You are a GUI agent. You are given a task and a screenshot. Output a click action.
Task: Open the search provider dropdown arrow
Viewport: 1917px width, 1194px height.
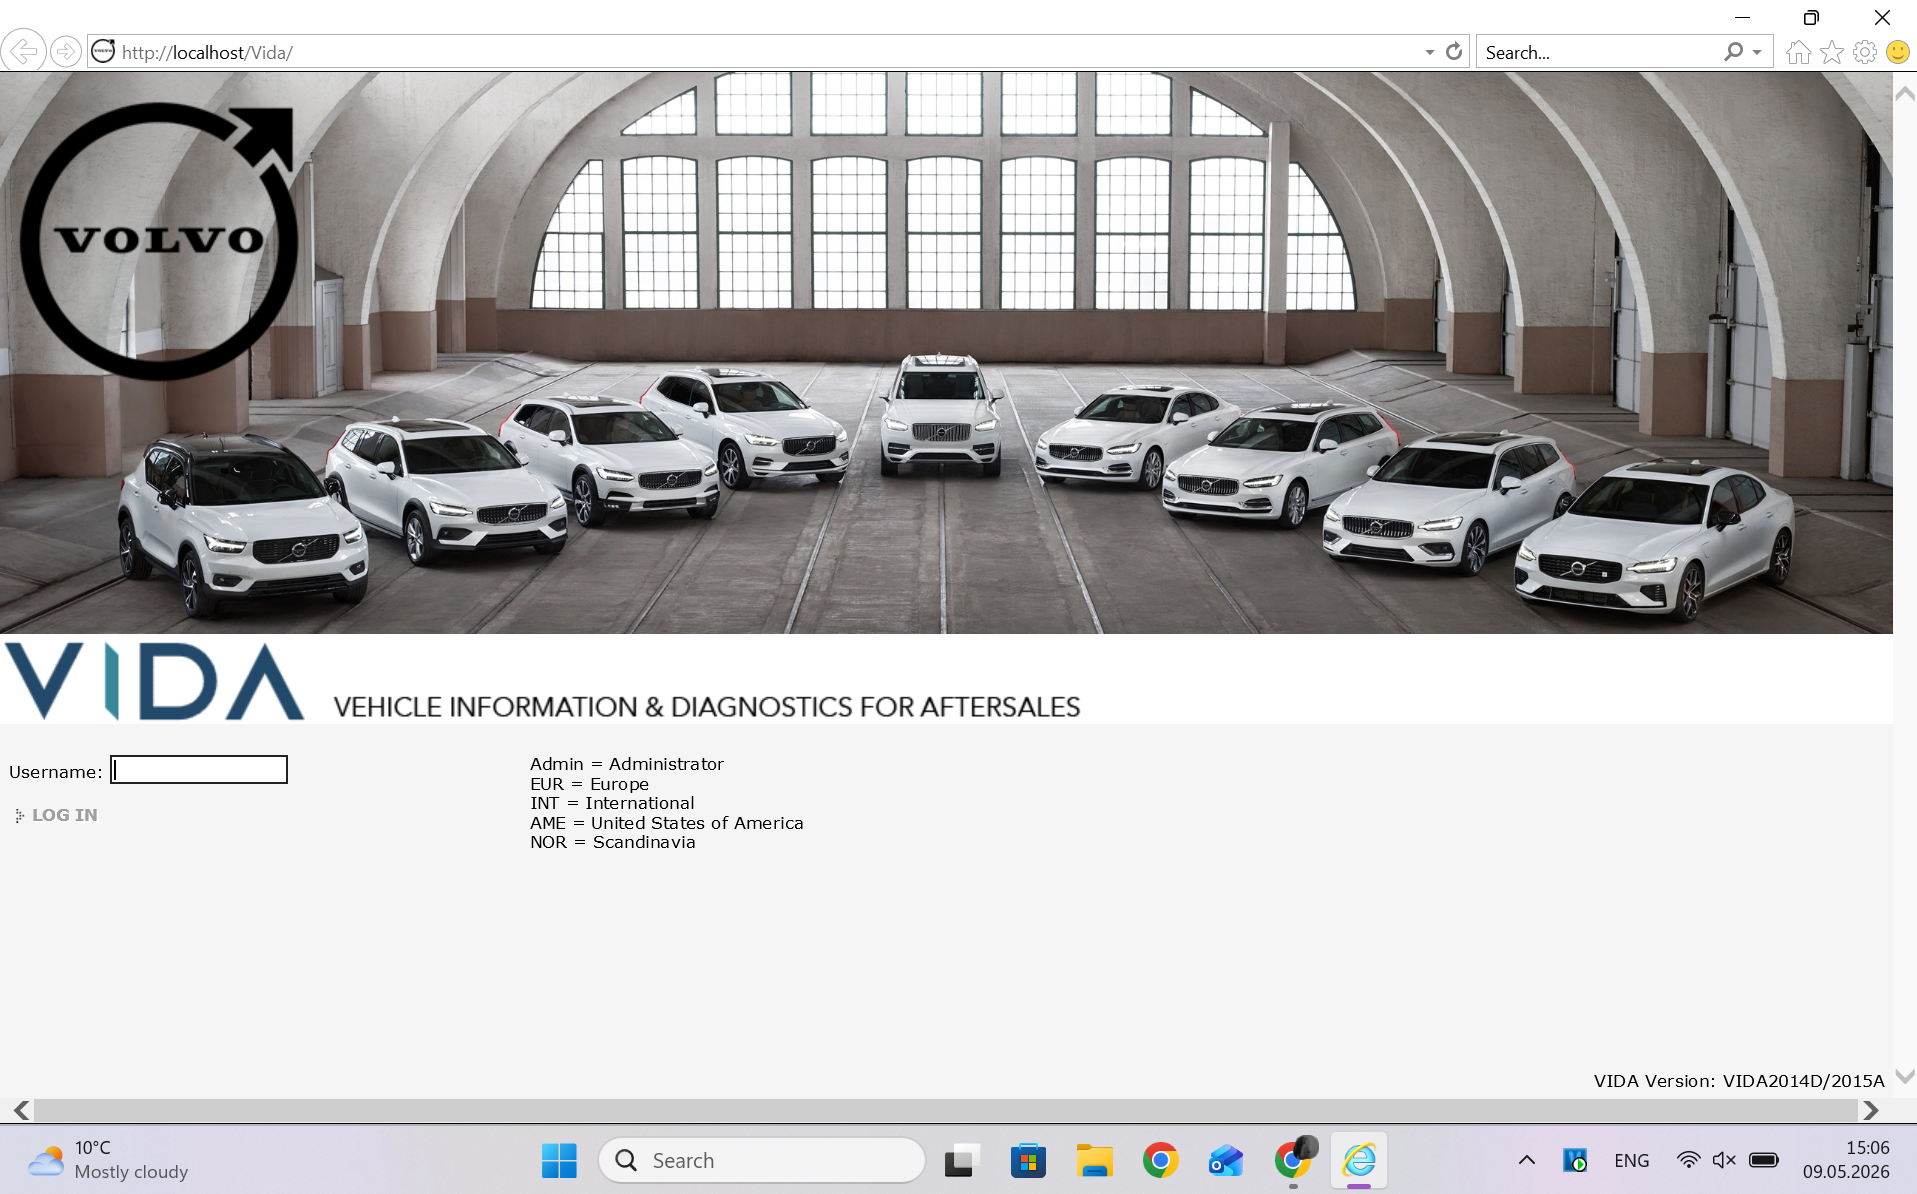pos(1757,52)
